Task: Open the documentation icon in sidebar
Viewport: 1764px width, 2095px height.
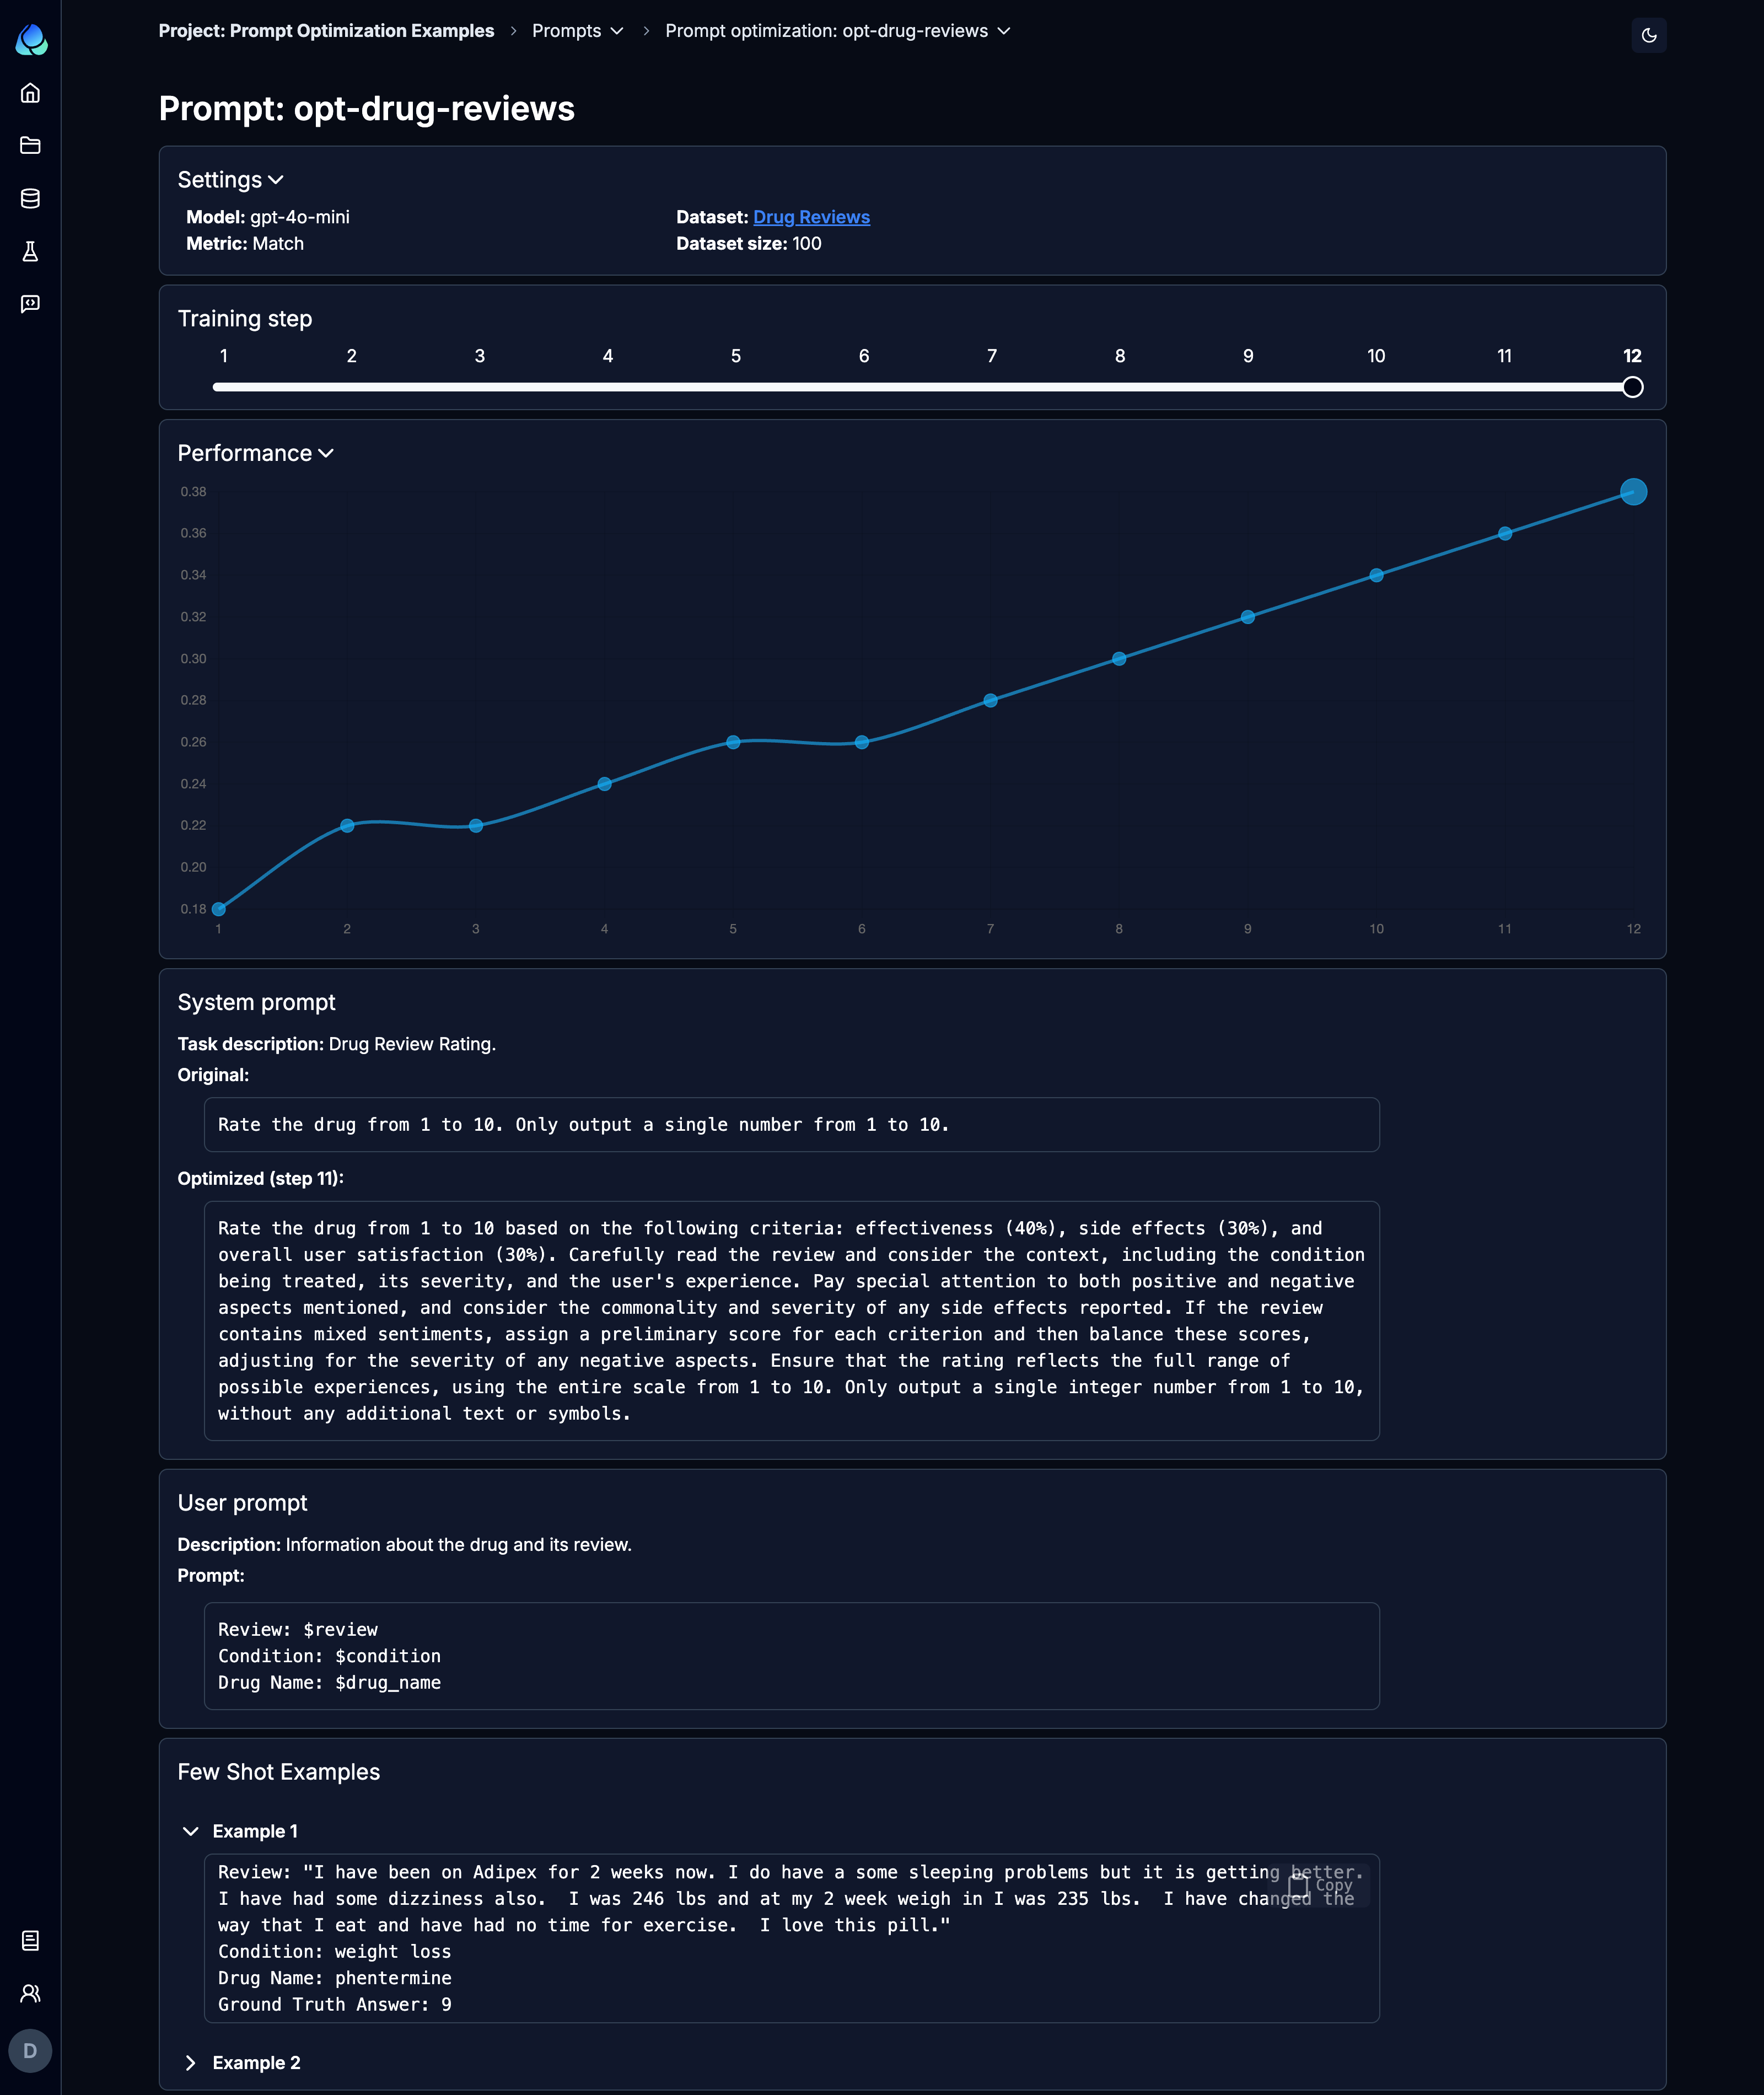Action: pyautogui.click(x=30, y=1941)
